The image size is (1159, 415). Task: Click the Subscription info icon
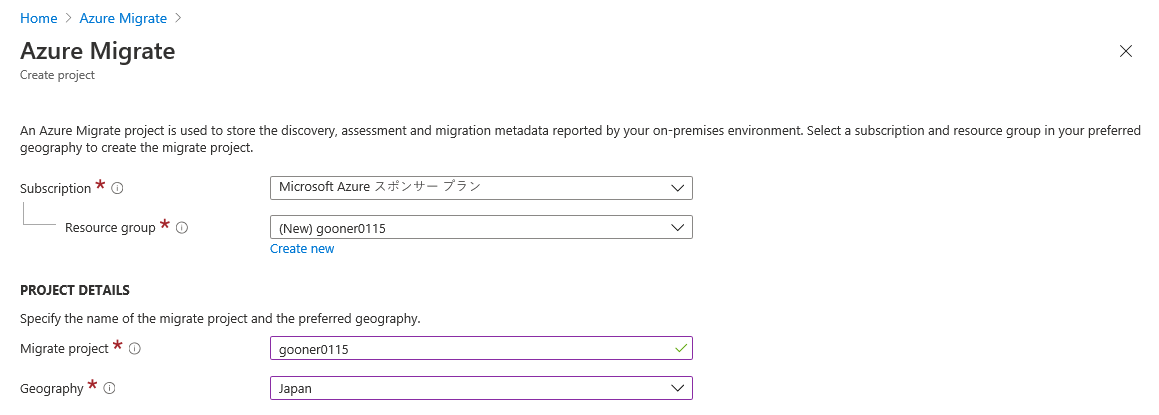[117, 188]
